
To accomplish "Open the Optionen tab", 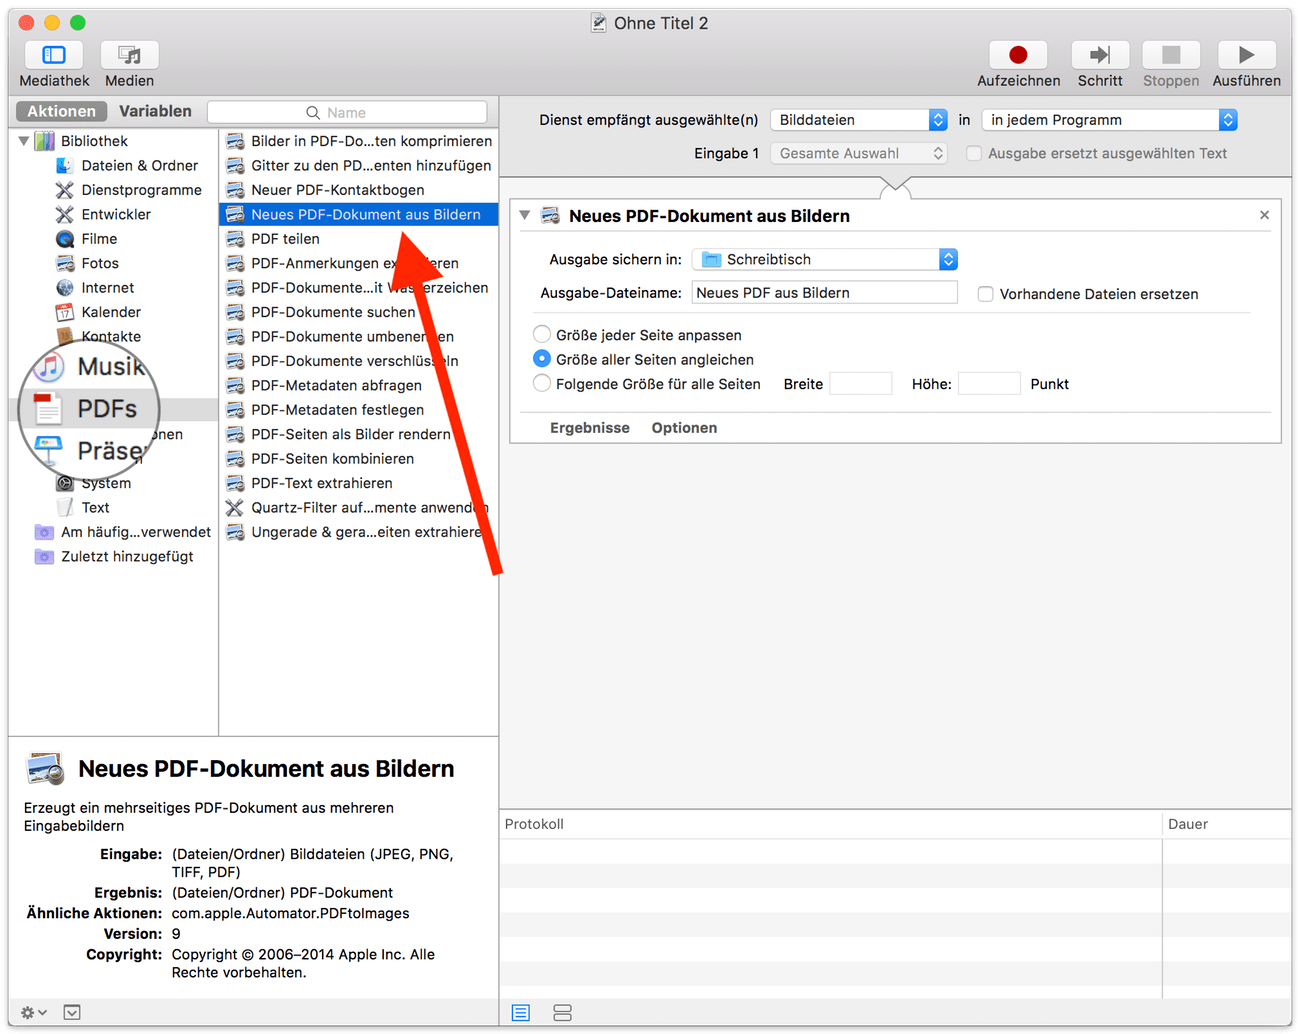I will (684, 428).
